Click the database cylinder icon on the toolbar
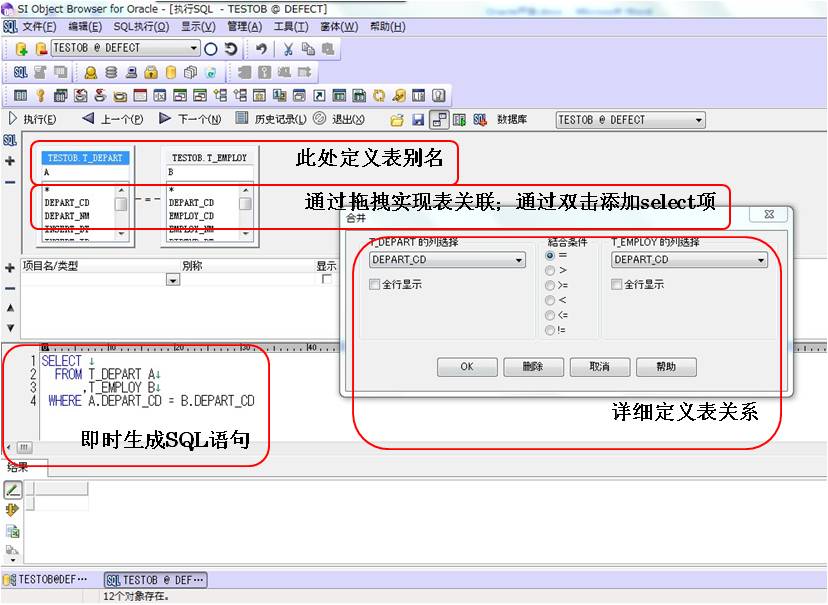The image size is (828, 605). point(111,71)
